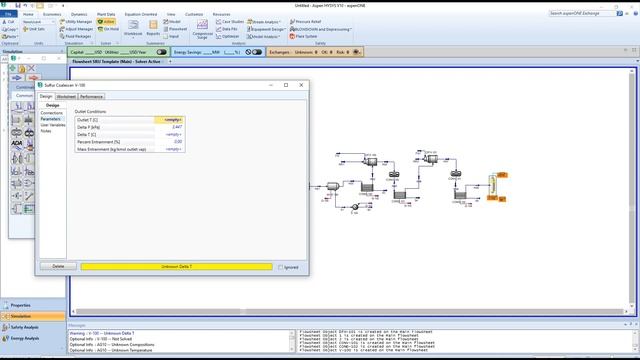640x360 pixels.
Task: Open the Workbook button in the ribbon
Action: 133,28
